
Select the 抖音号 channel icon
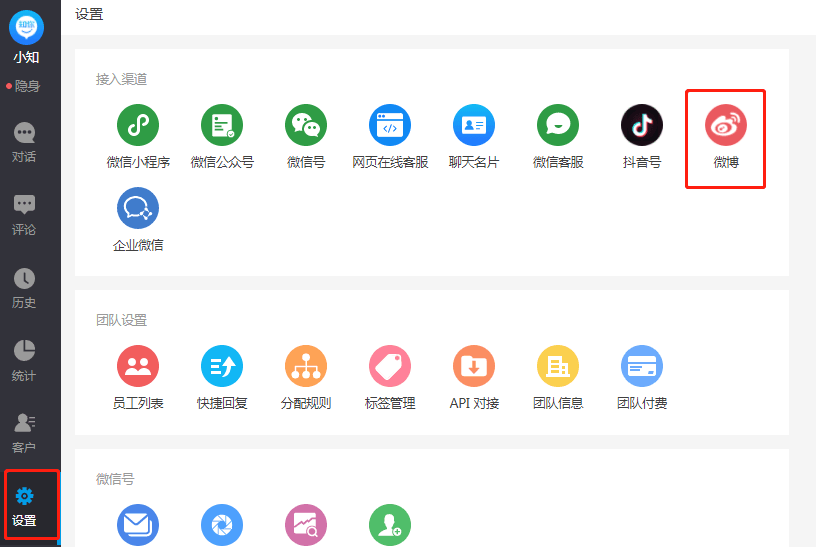pyautogui.click(x=642, y=125)
